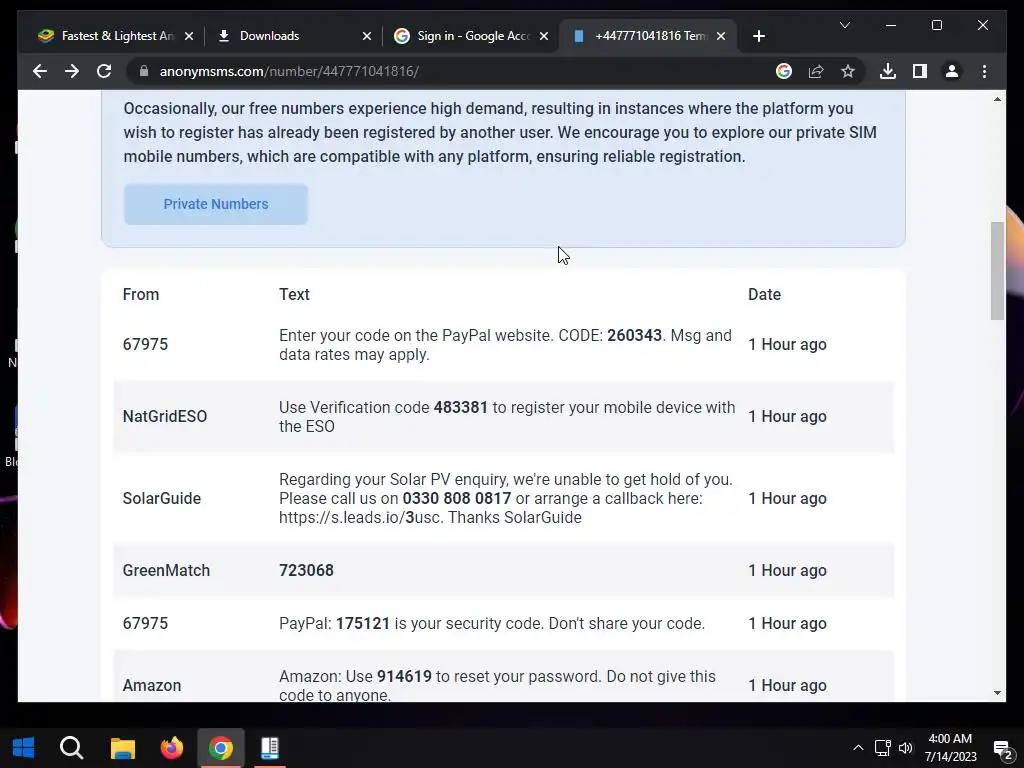
Task: Open notification center icon
Action: (x=1002, y=749)
